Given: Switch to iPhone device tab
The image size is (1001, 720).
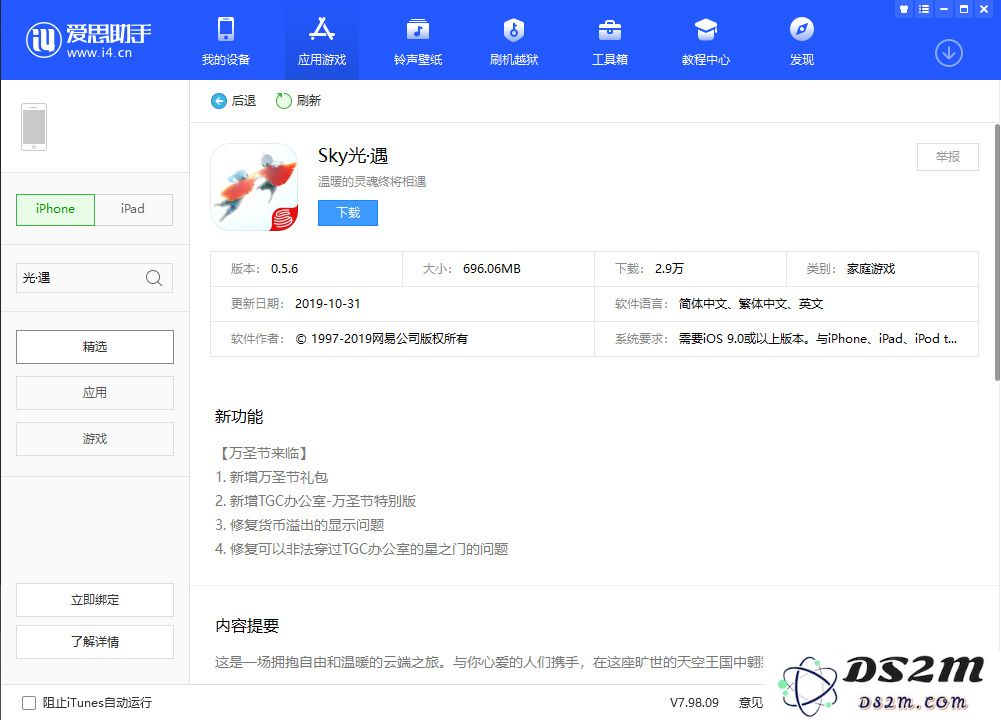Looking at the screenshot, I should coord(56,209).
